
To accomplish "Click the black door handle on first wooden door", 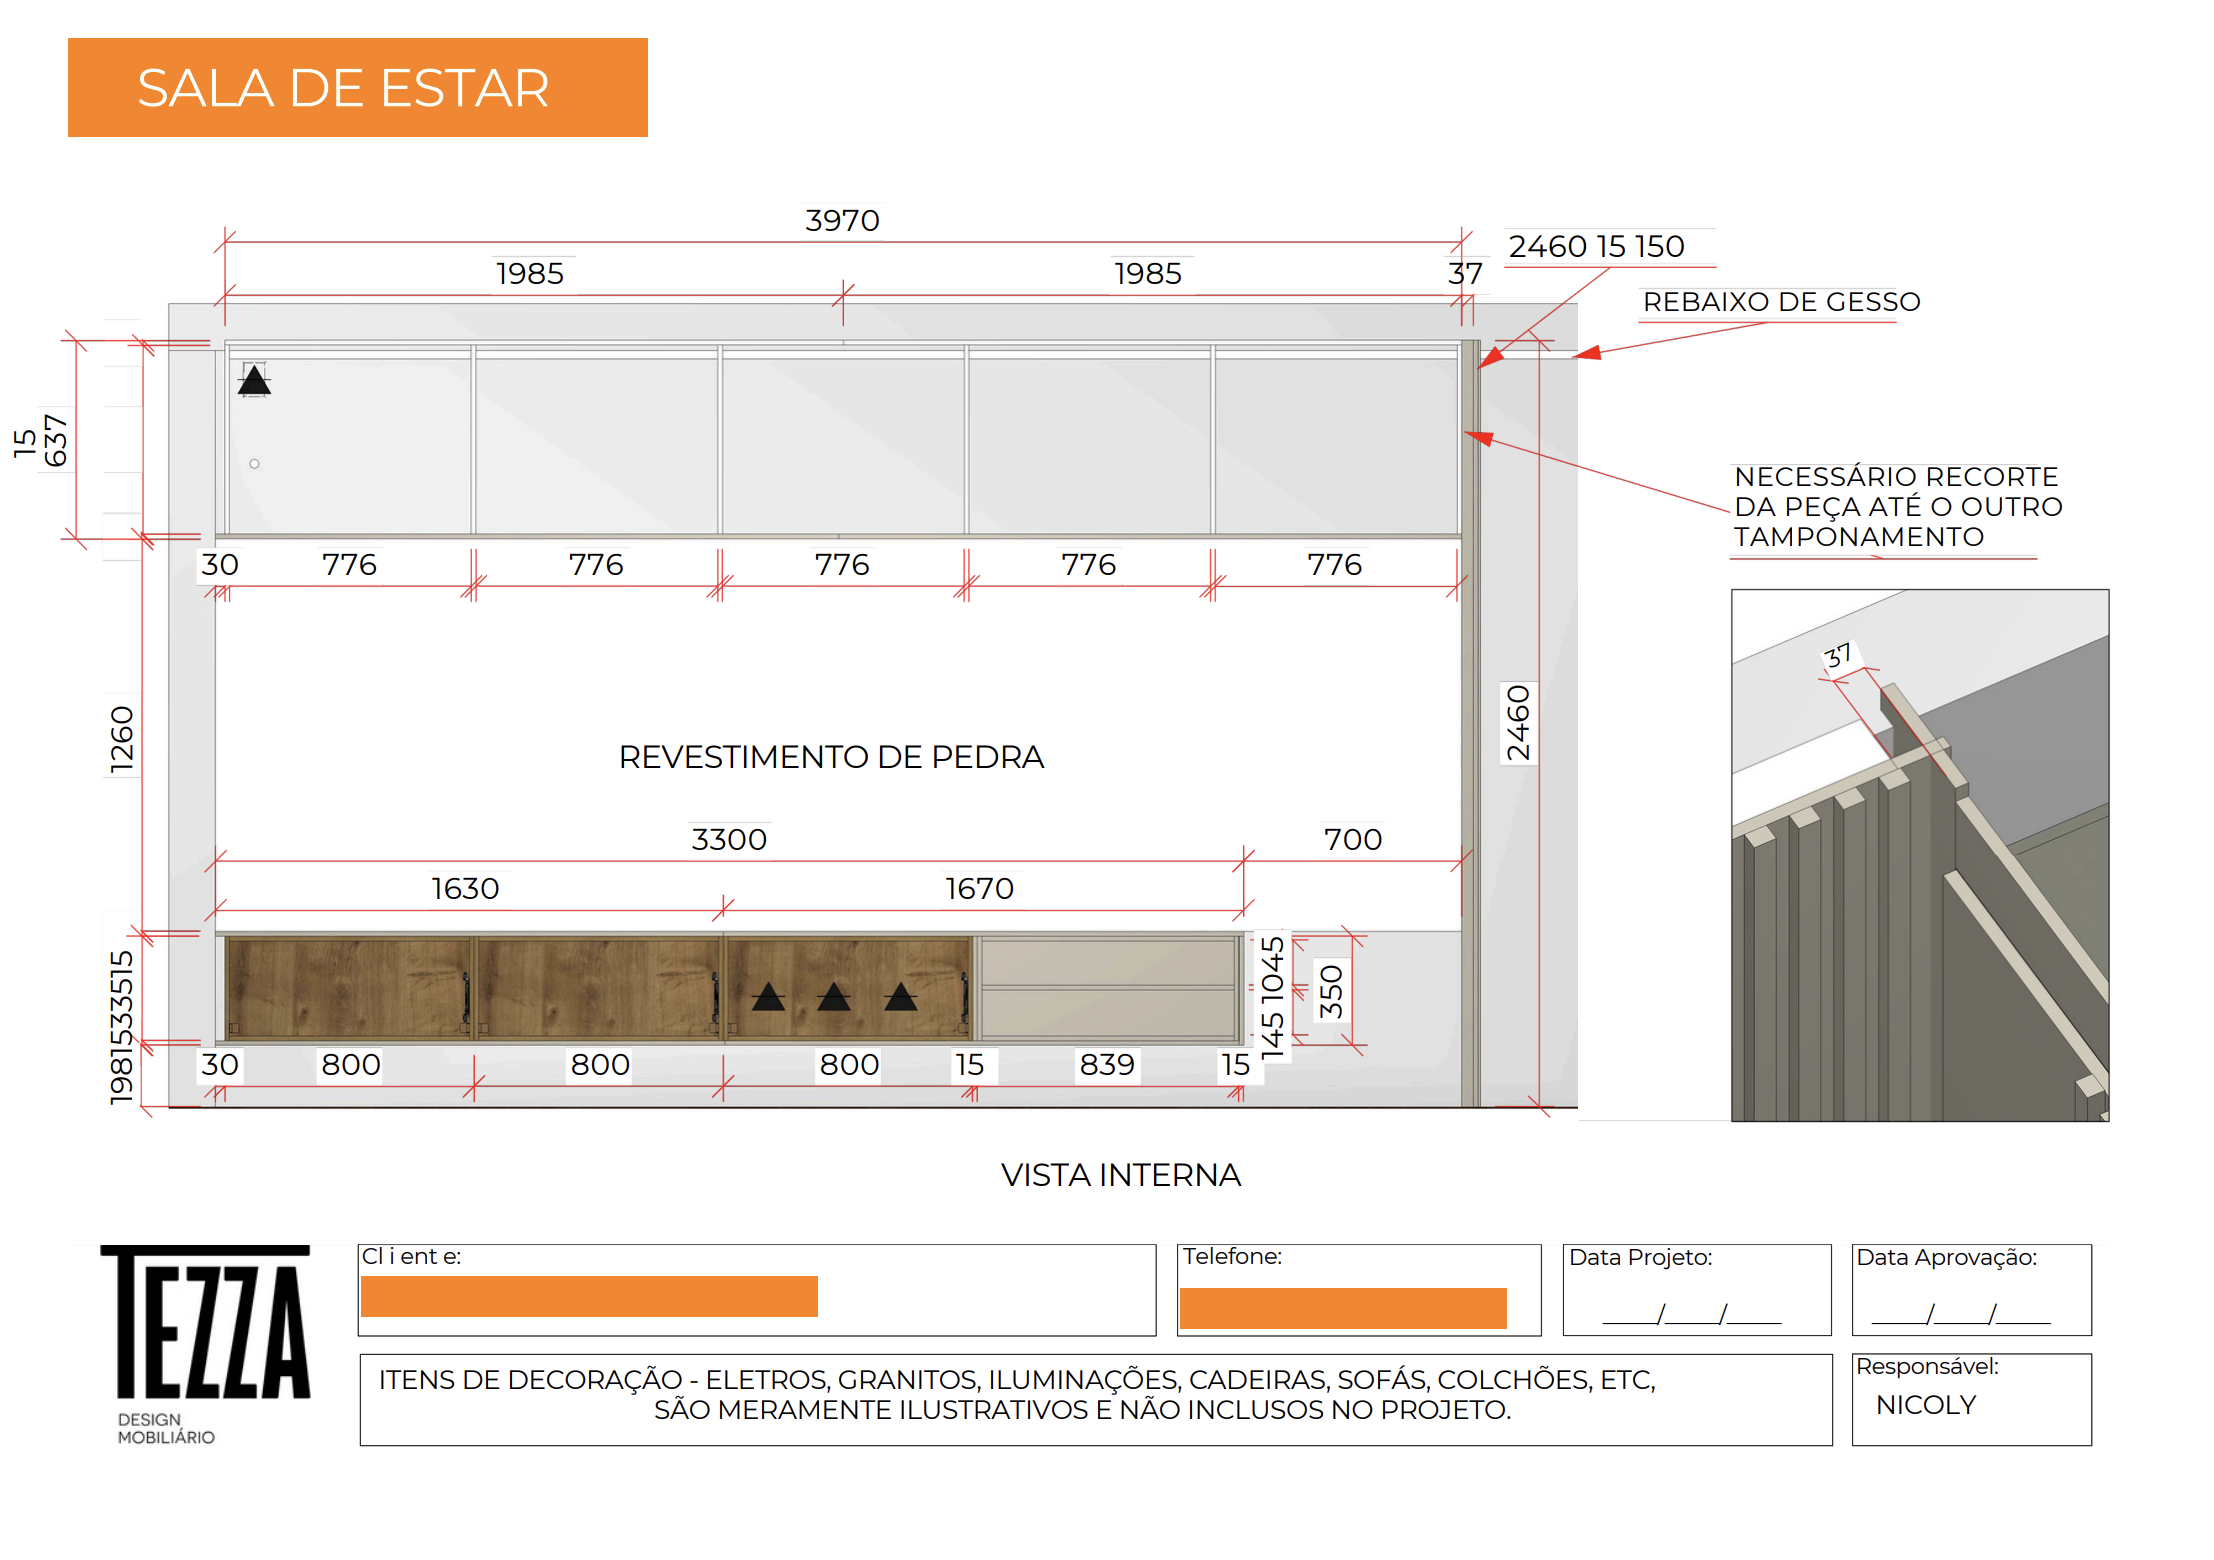I will (x=466, y=997).
